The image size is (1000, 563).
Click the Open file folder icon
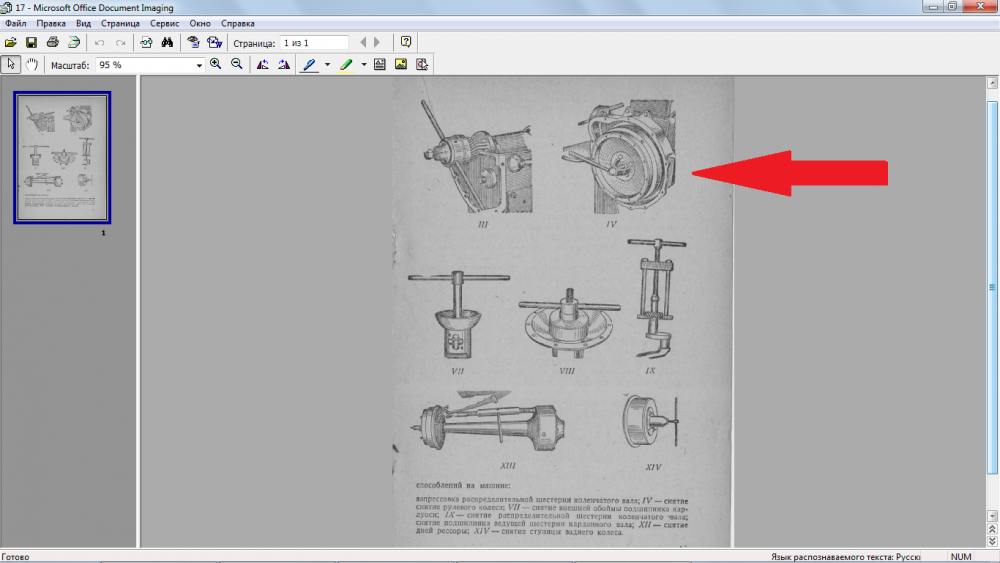pyautogui.click(x=11, y=42)
